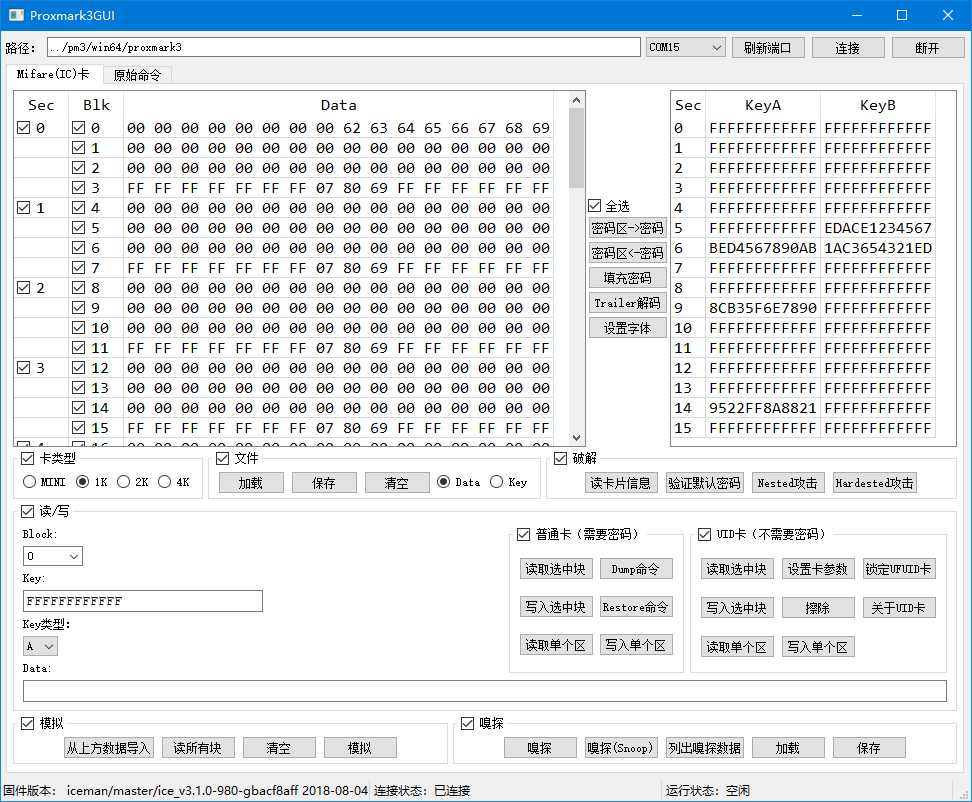Click the scrollbar up arrow of data table
Image resolution: width=972 pixels, height=802 pixels.
pyautogui.click(x=576, y=100)
